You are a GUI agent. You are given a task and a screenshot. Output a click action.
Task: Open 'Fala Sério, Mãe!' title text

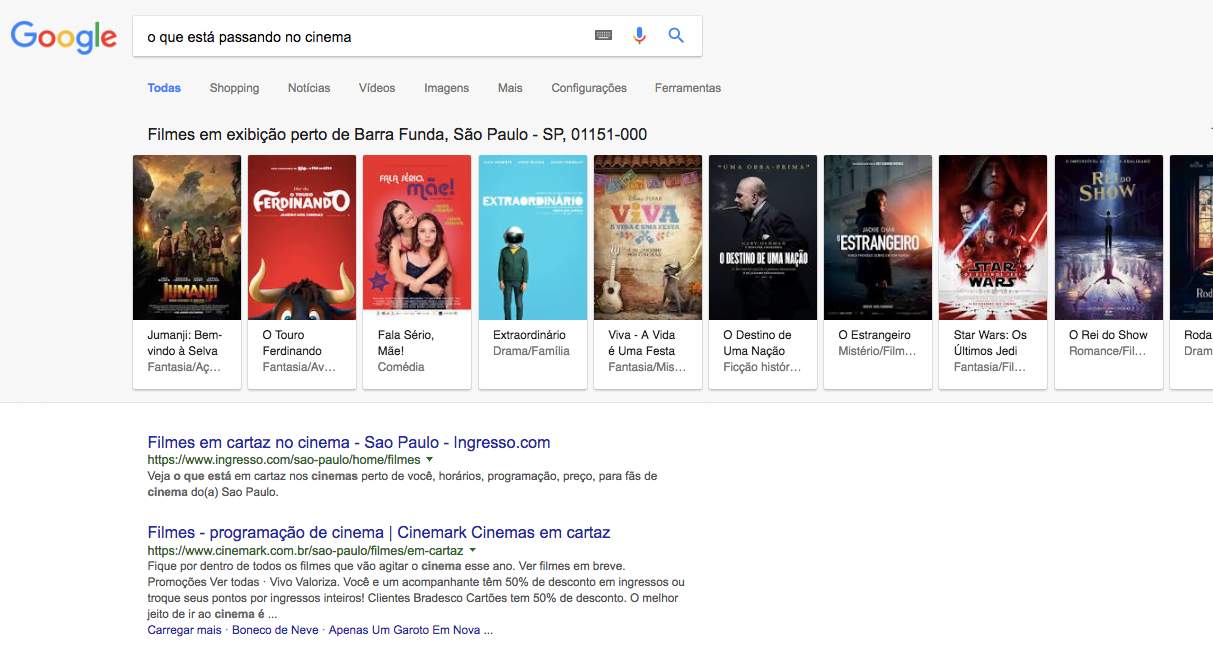[x=406, y=343]
